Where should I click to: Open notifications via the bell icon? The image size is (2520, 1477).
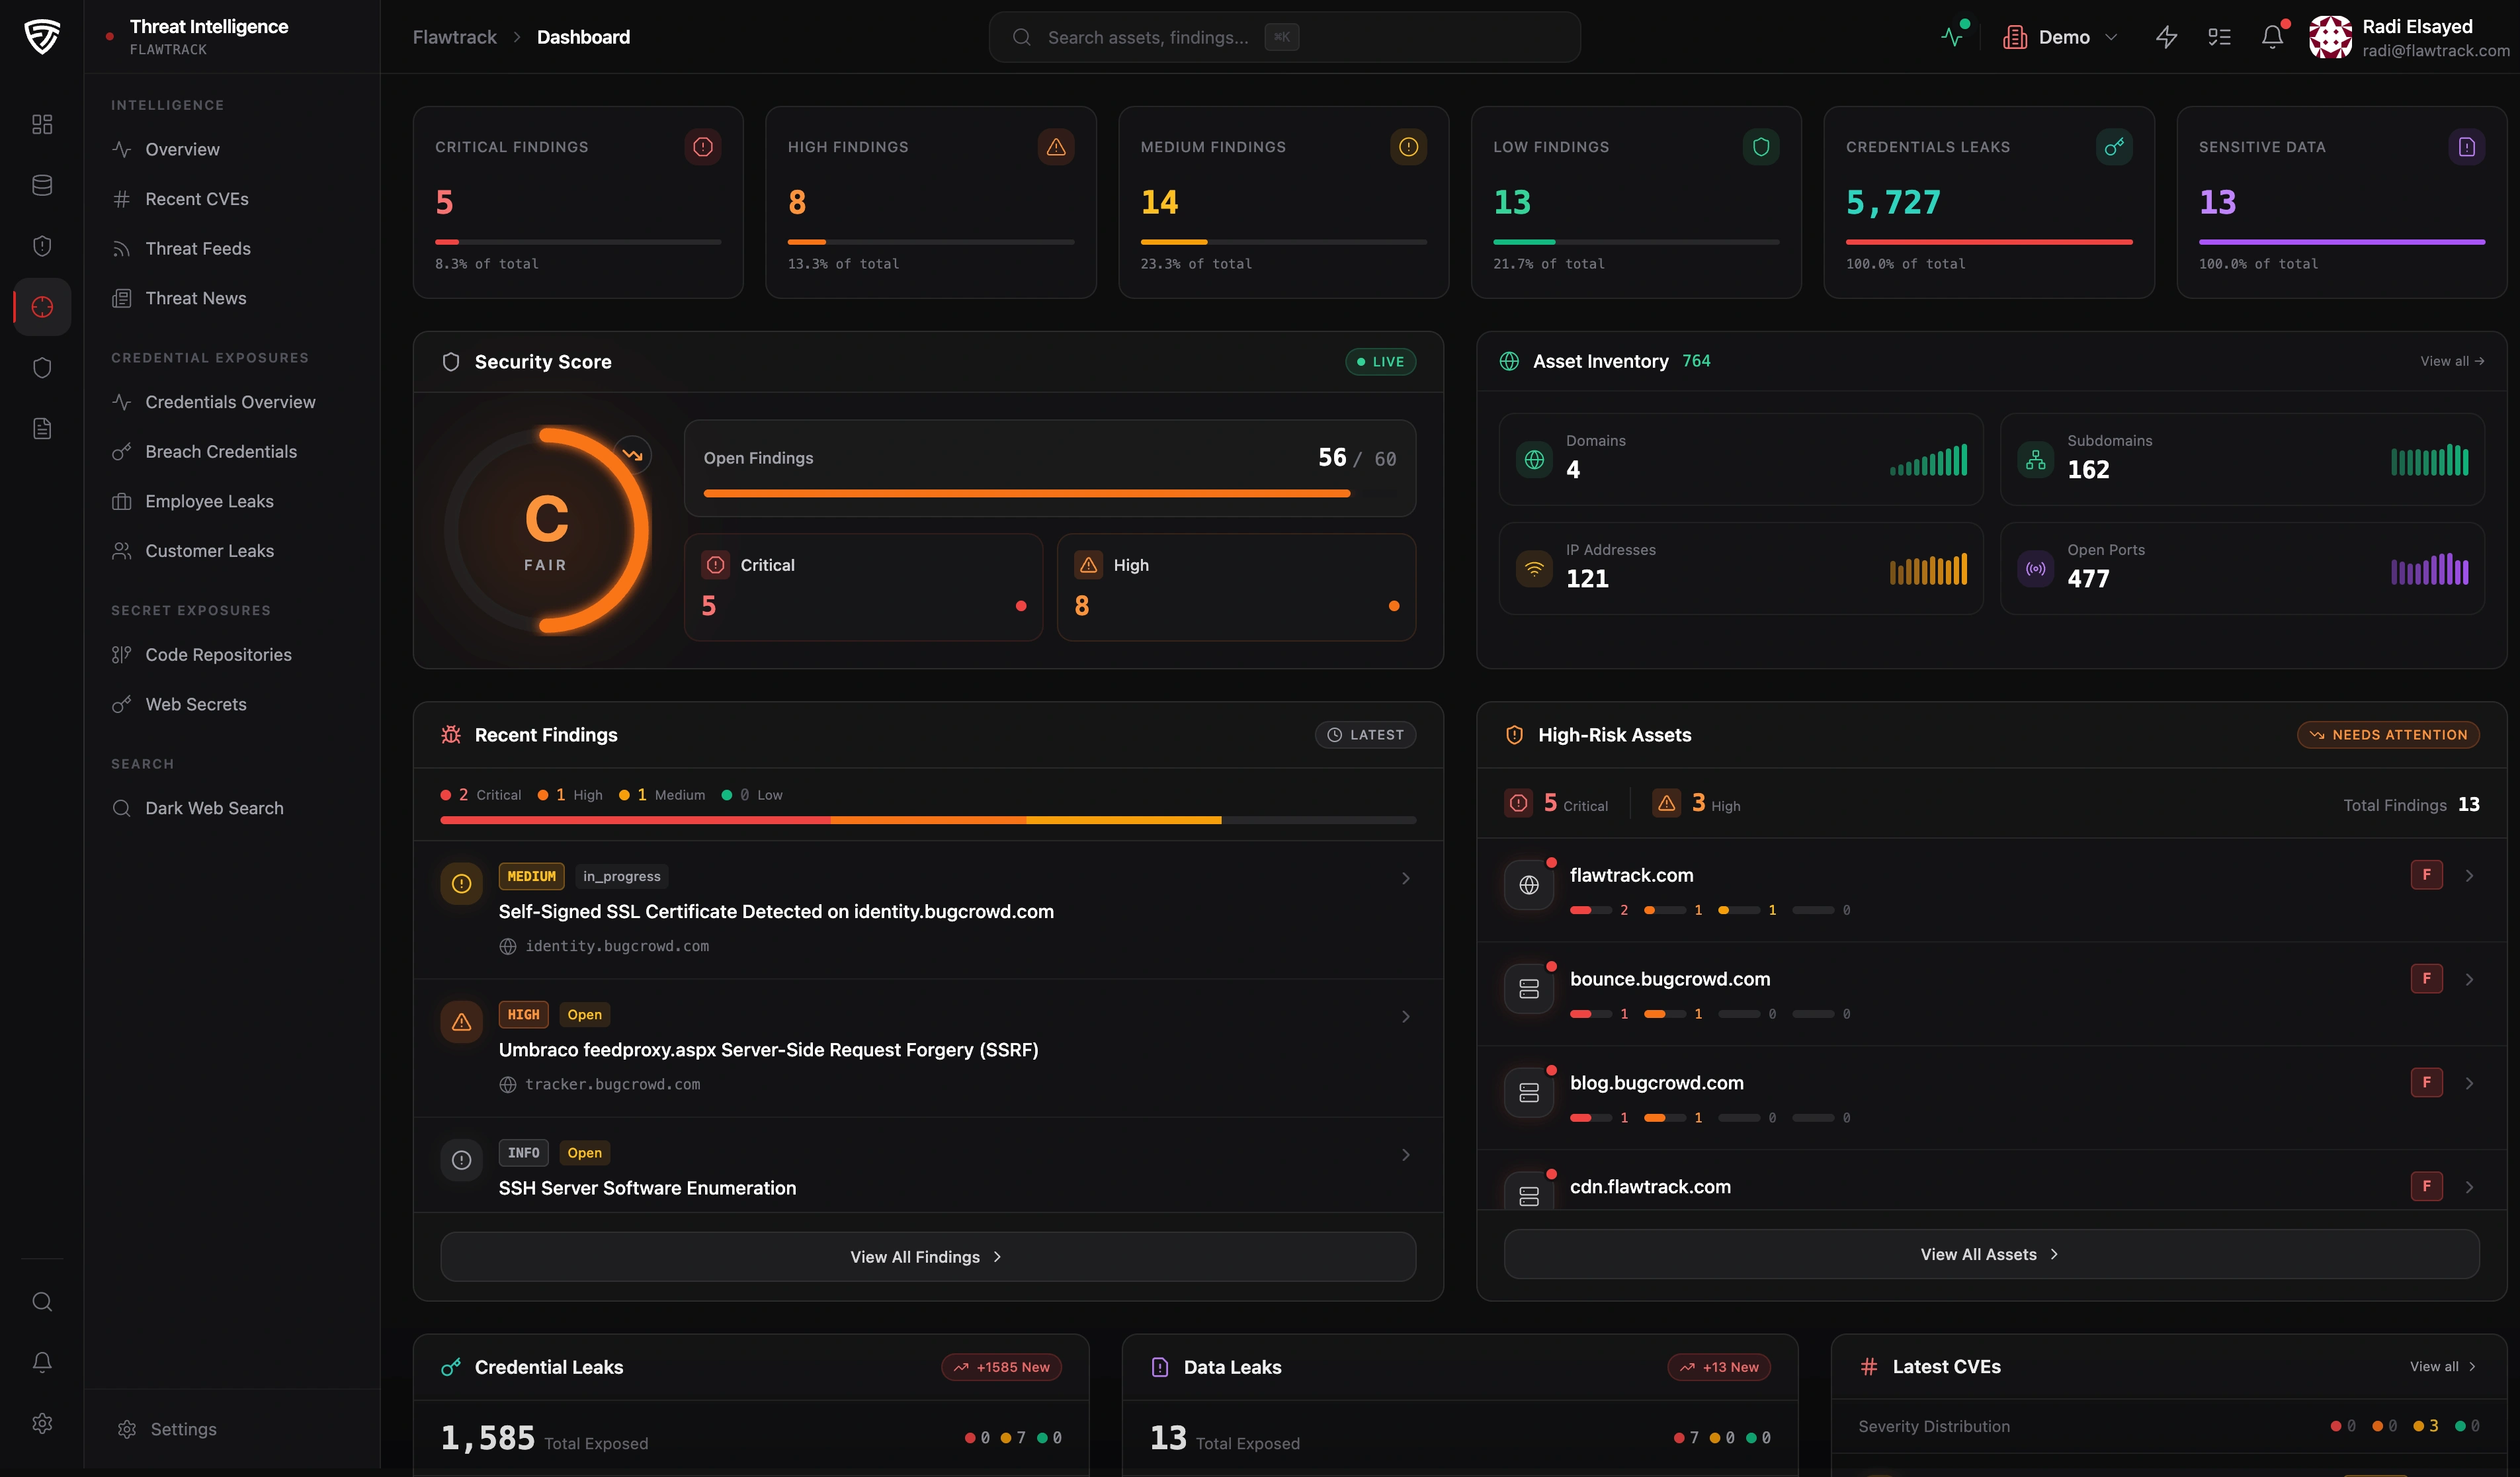click(2272, 36)
